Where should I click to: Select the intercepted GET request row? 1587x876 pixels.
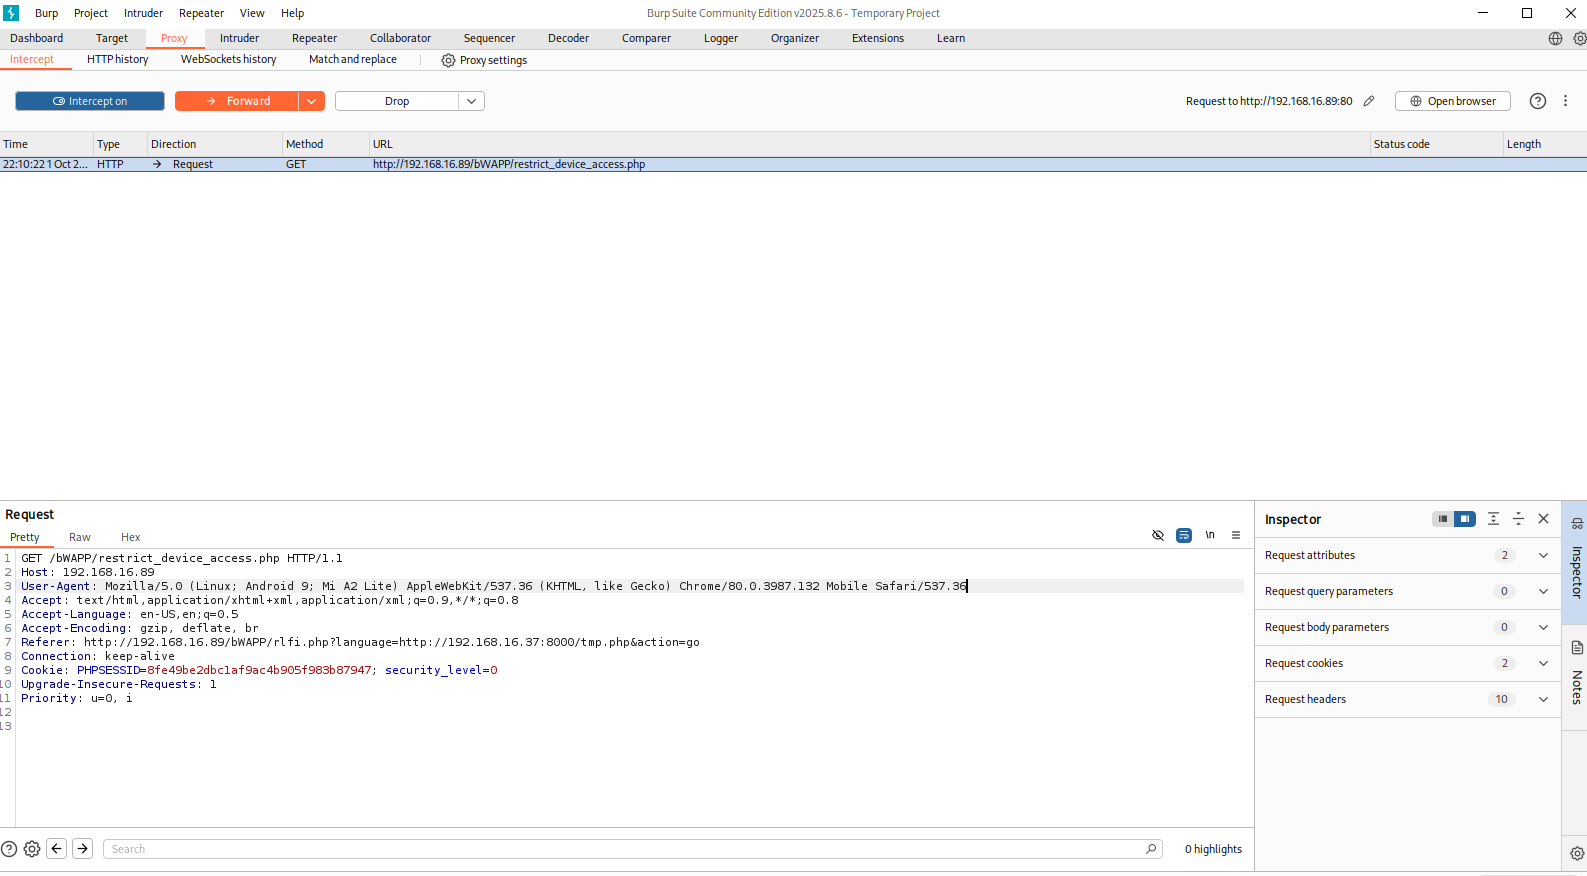pos(793,164)
